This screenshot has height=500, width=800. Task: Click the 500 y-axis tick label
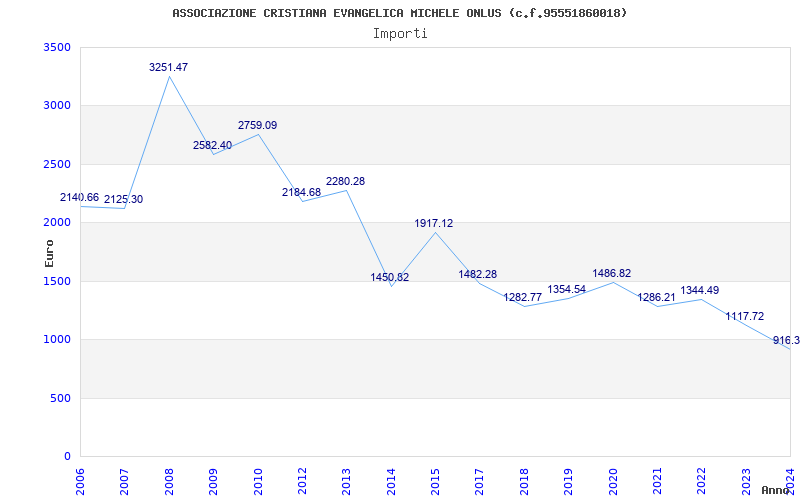tap(60, 398)
